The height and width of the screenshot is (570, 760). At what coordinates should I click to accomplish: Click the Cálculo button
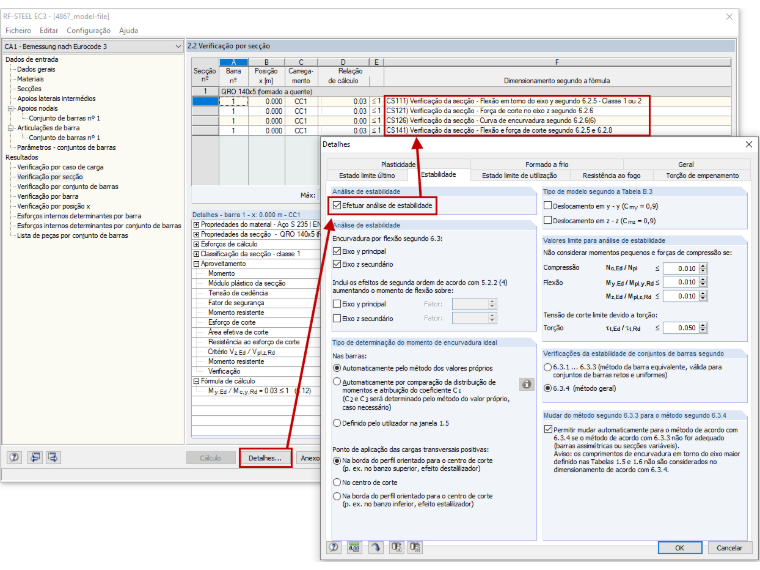tap(210, 458)
